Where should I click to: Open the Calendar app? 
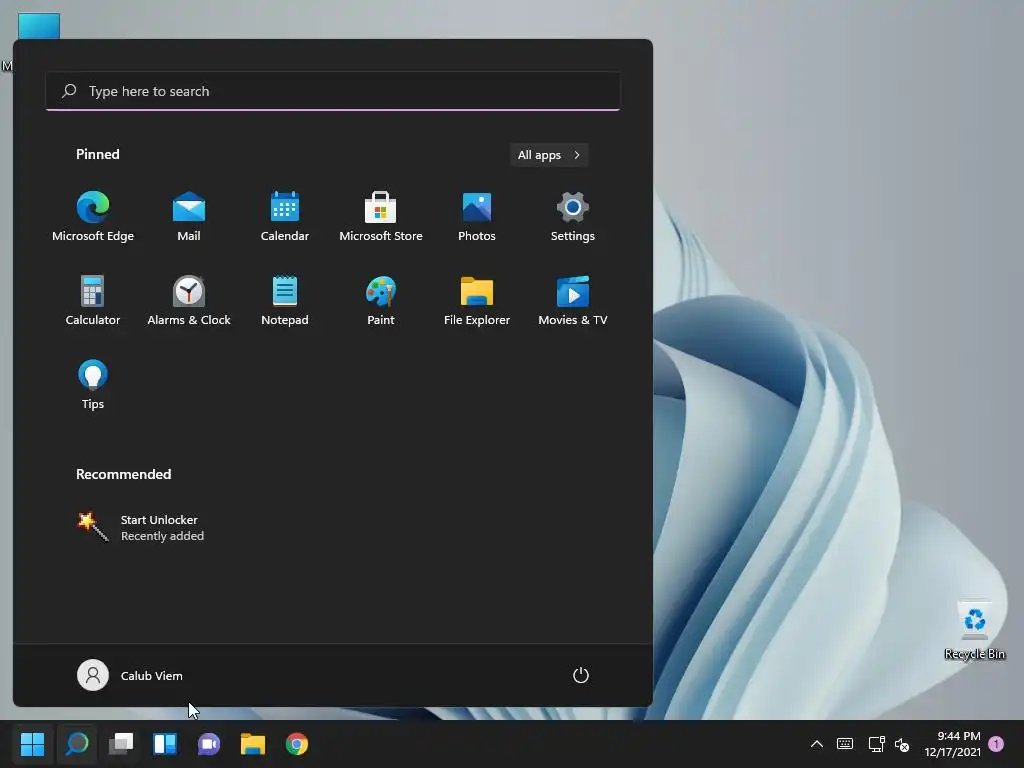click(x=285, y=217)
